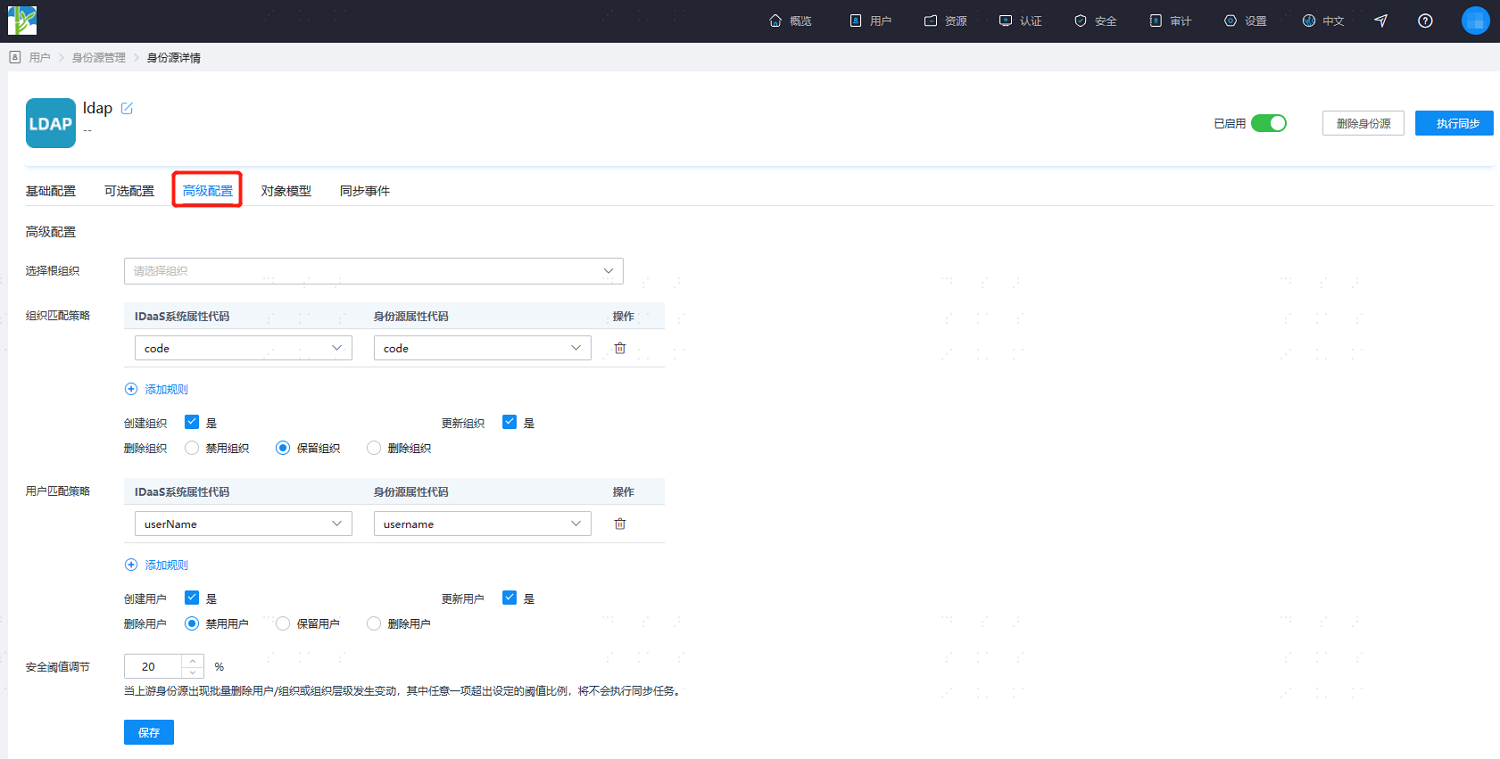Image resolution: width=1500 pixels, height=759 pixels.
Task: Add rule under organization matching strategy
Action: [156, 389]
